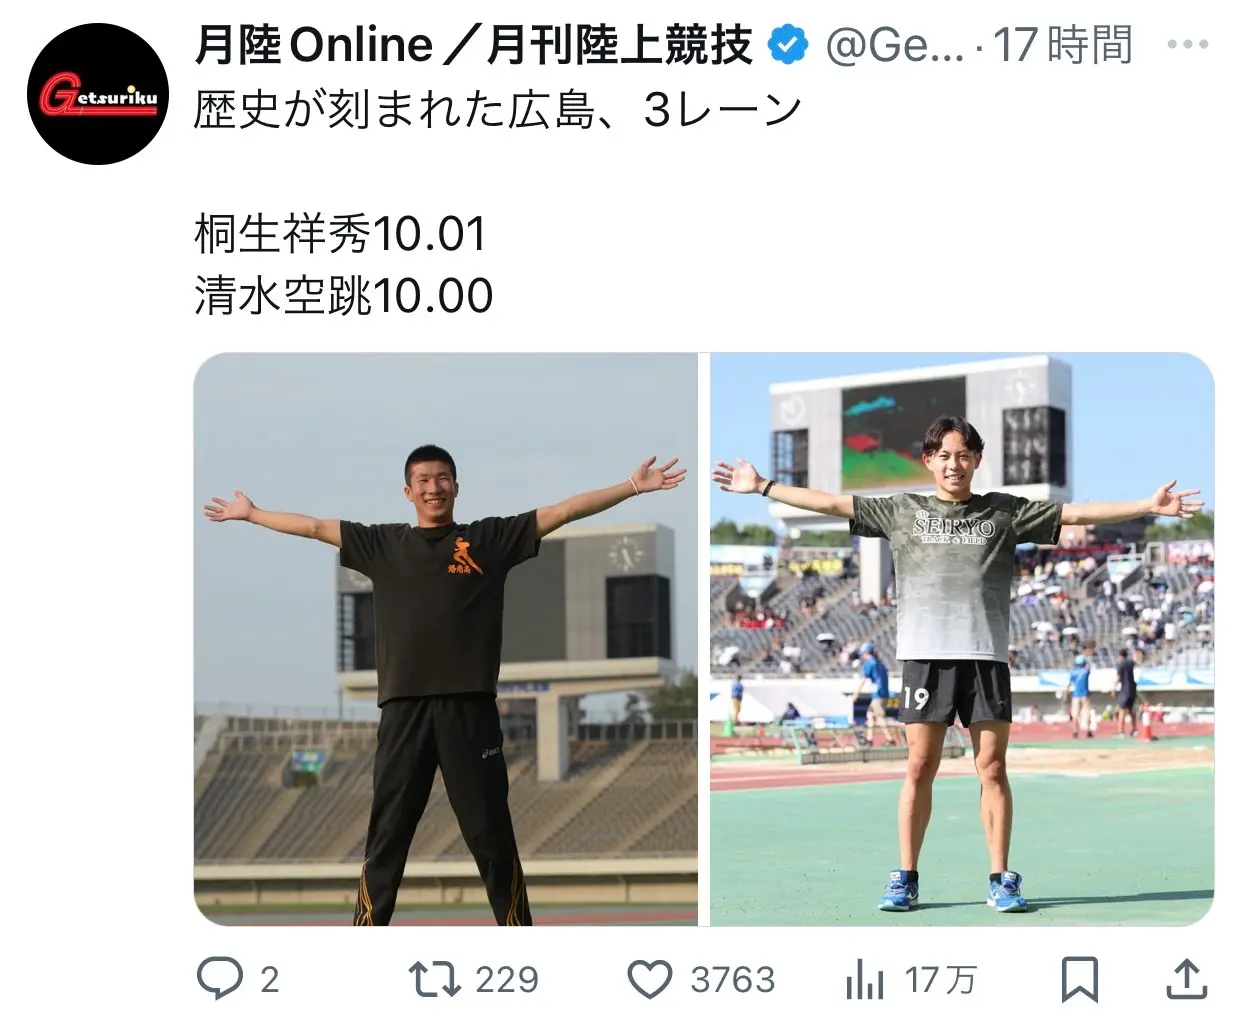This screenshot has height=1032, width=1238.
Task: Tap the share upload icon
Action: 1185,978
